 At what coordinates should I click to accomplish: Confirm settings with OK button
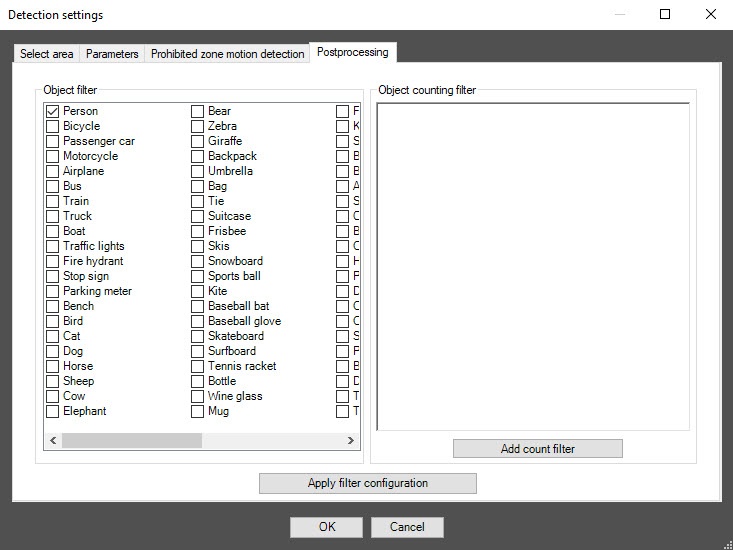point(326,527)
